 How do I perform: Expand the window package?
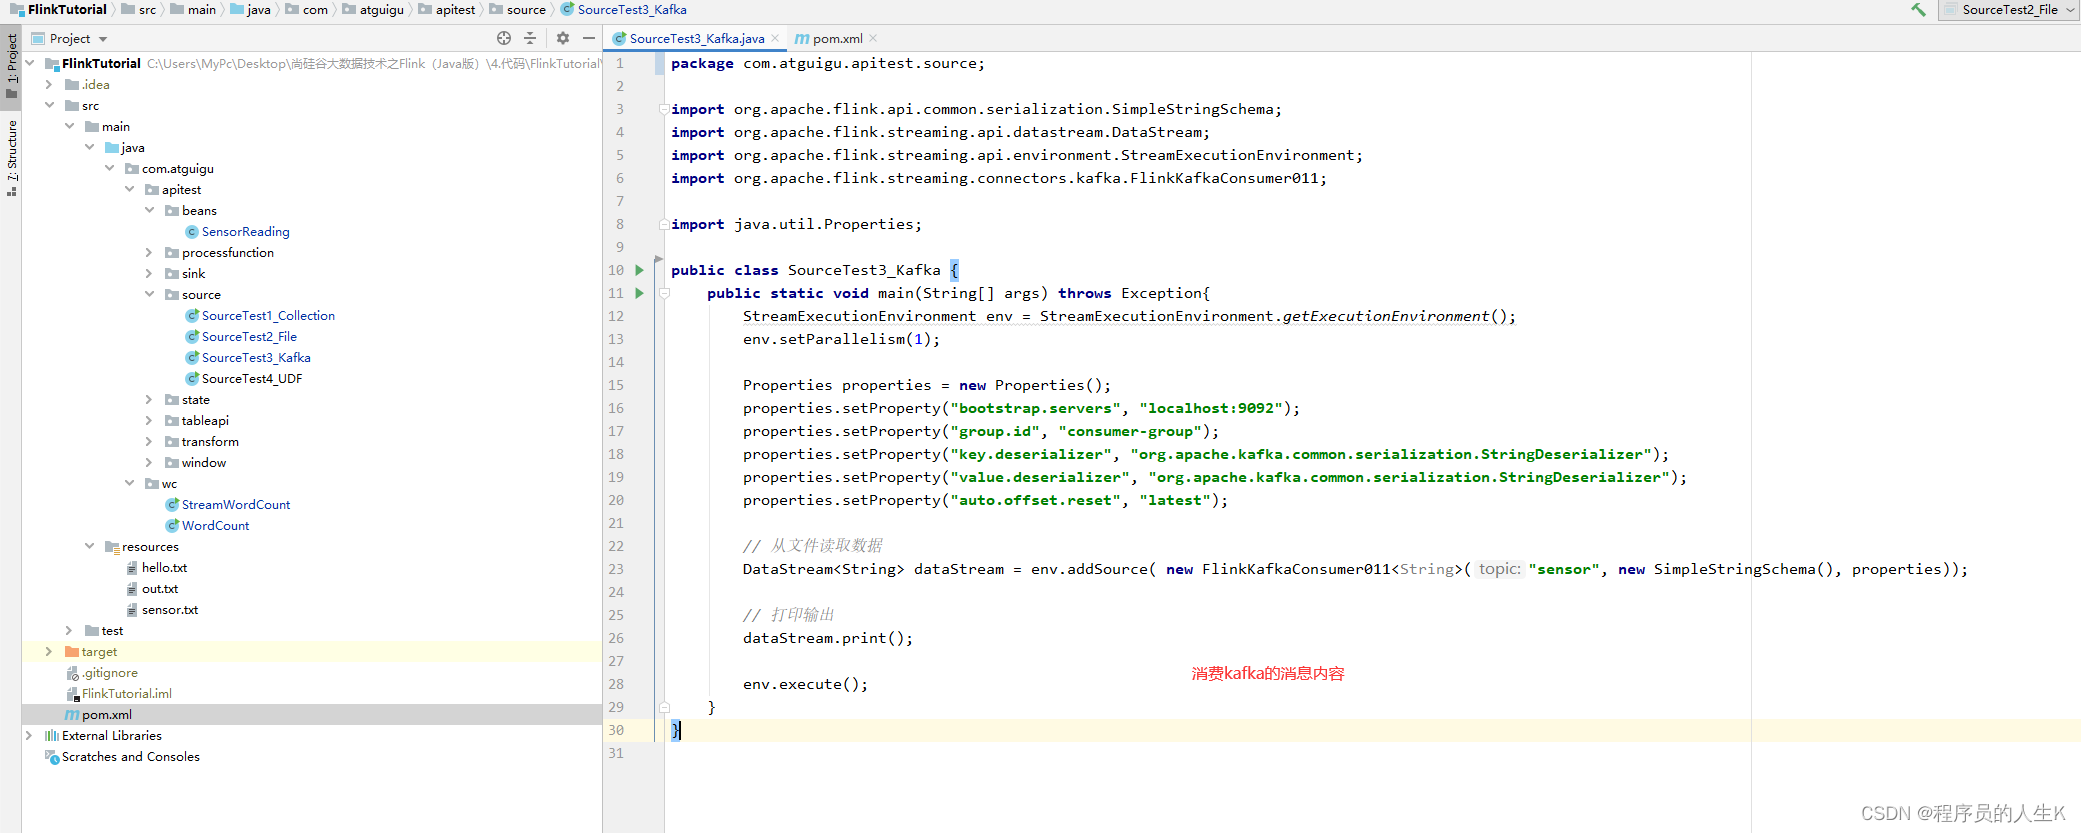pos(149,463)
